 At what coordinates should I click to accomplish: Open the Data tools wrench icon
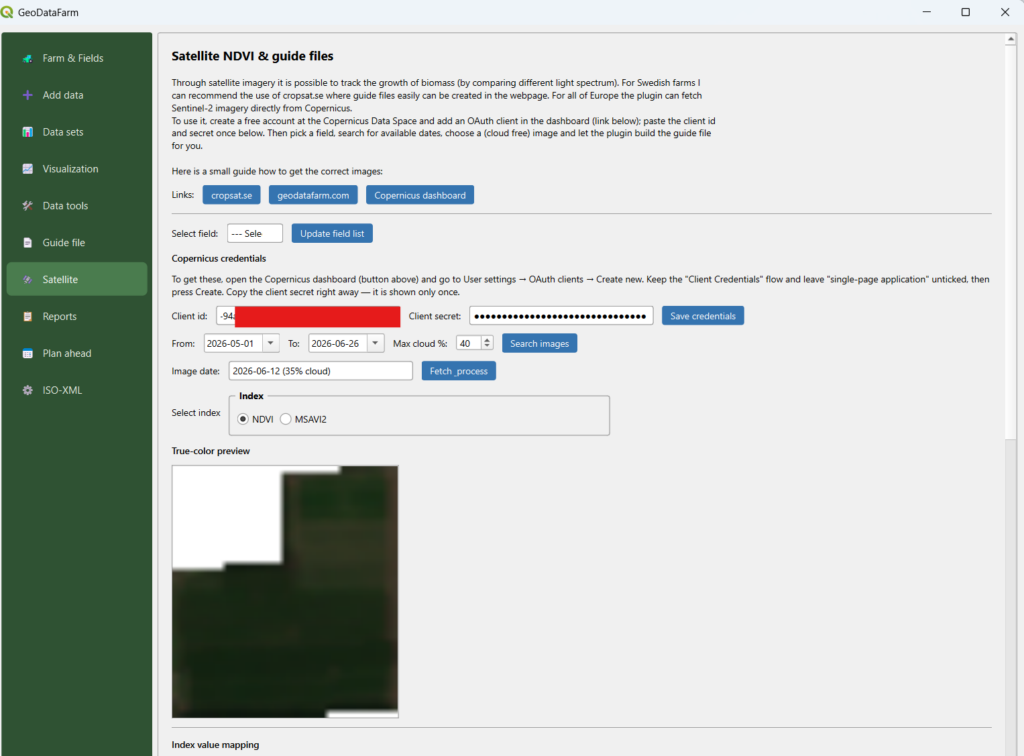point(27,206)
